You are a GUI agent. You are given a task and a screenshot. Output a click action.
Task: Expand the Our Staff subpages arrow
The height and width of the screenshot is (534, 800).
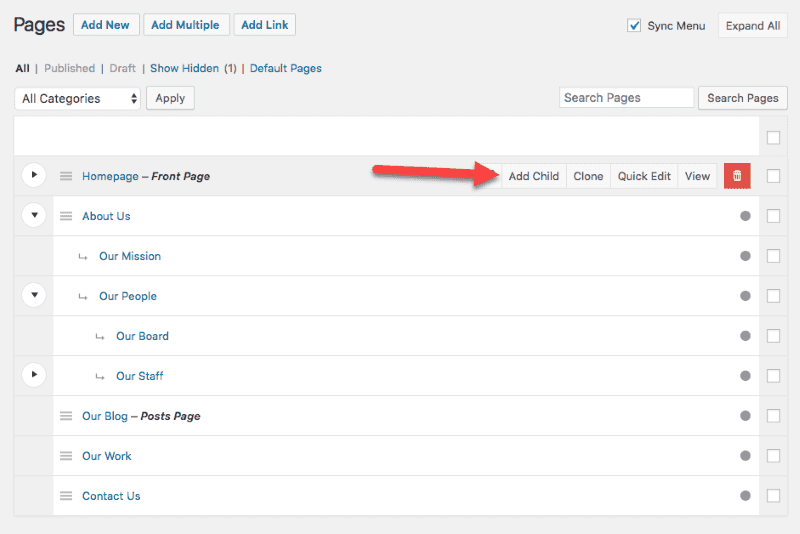point(34,375)
